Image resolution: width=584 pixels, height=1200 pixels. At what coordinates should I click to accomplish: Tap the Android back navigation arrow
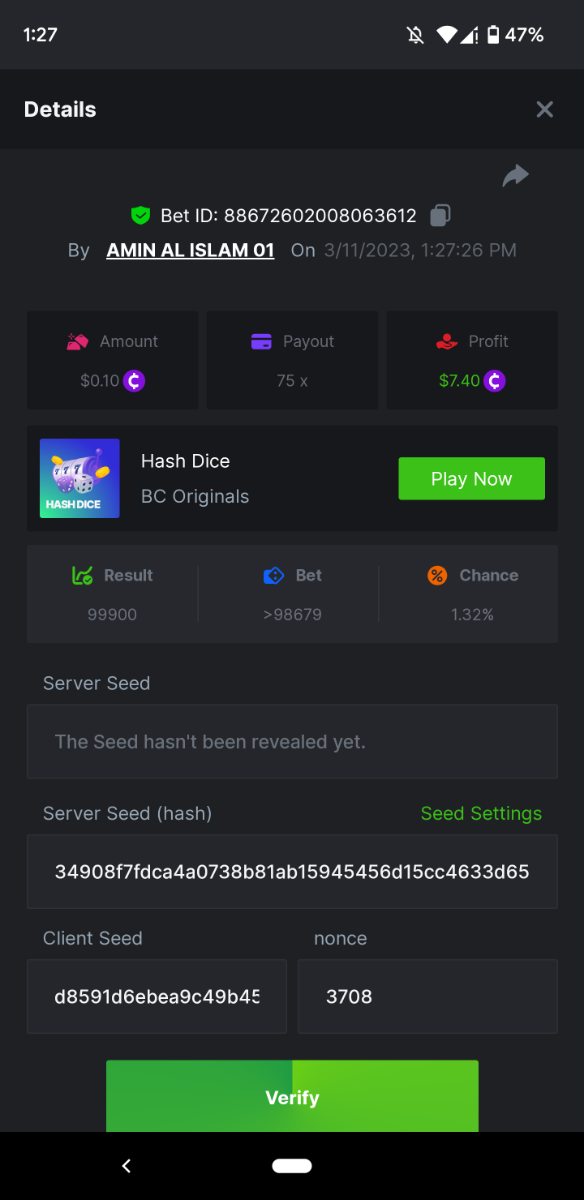pyautogui.click(x=126, y=1166)
